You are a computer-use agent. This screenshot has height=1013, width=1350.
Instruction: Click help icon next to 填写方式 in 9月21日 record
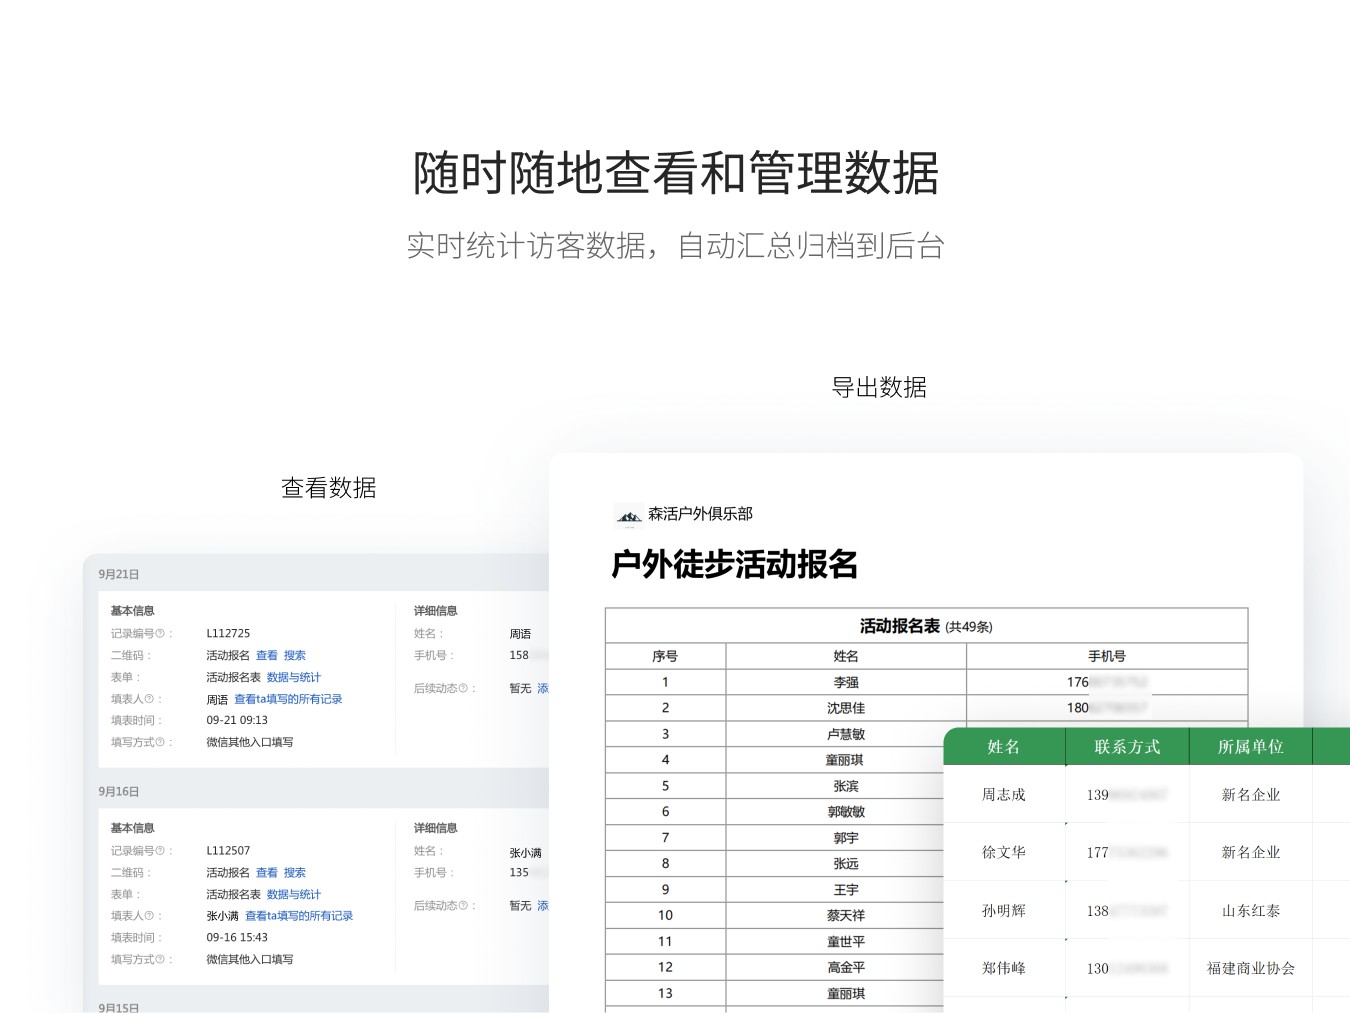pyautogui.click(x=160, y=742)
